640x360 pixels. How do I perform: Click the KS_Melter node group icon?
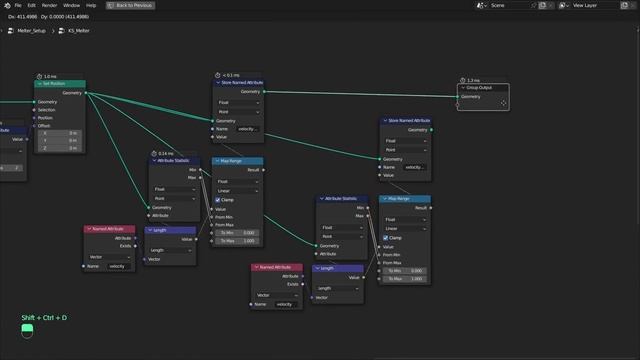click(62, 31)
